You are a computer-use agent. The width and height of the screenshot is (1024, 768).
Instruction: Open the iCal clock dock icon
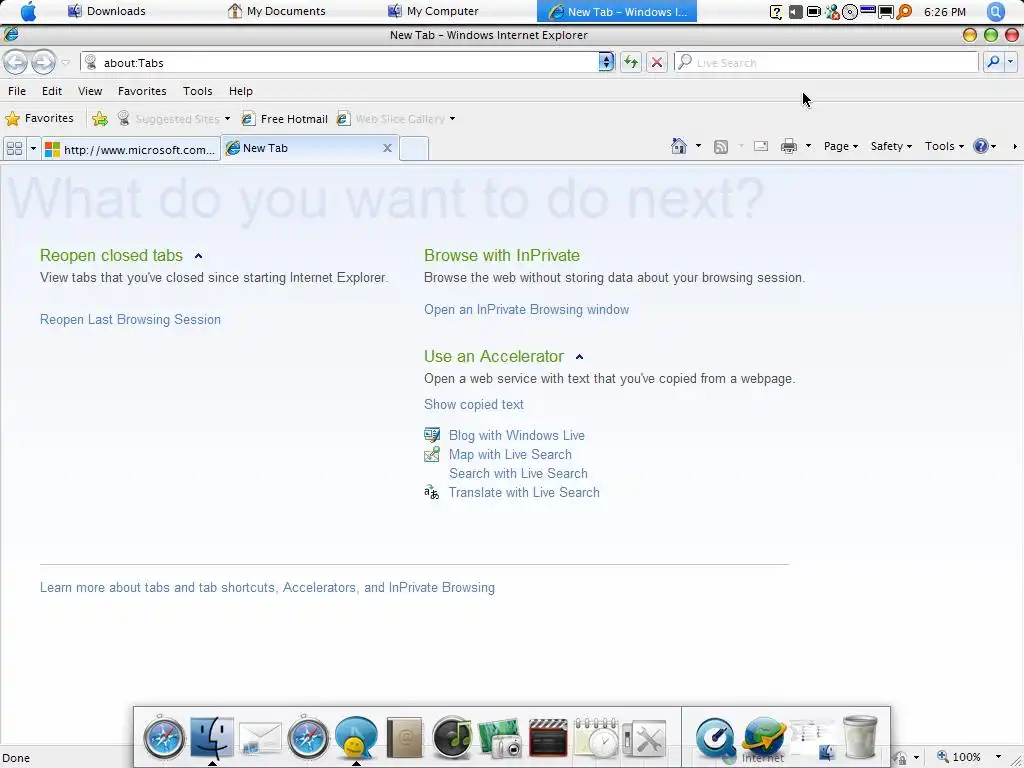click(596, 738)
